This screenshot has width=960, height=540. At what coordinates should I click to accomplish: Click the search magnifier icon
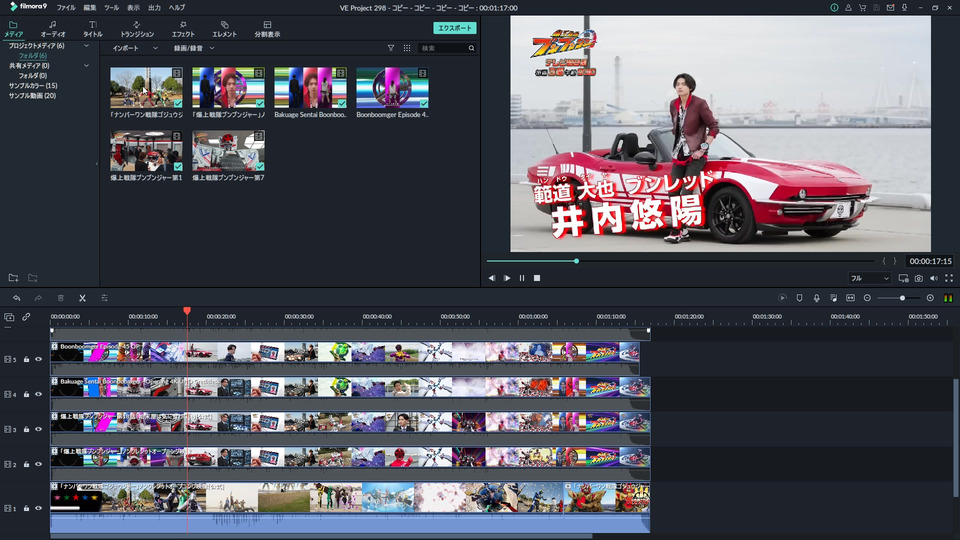click(x=471, y=48)
